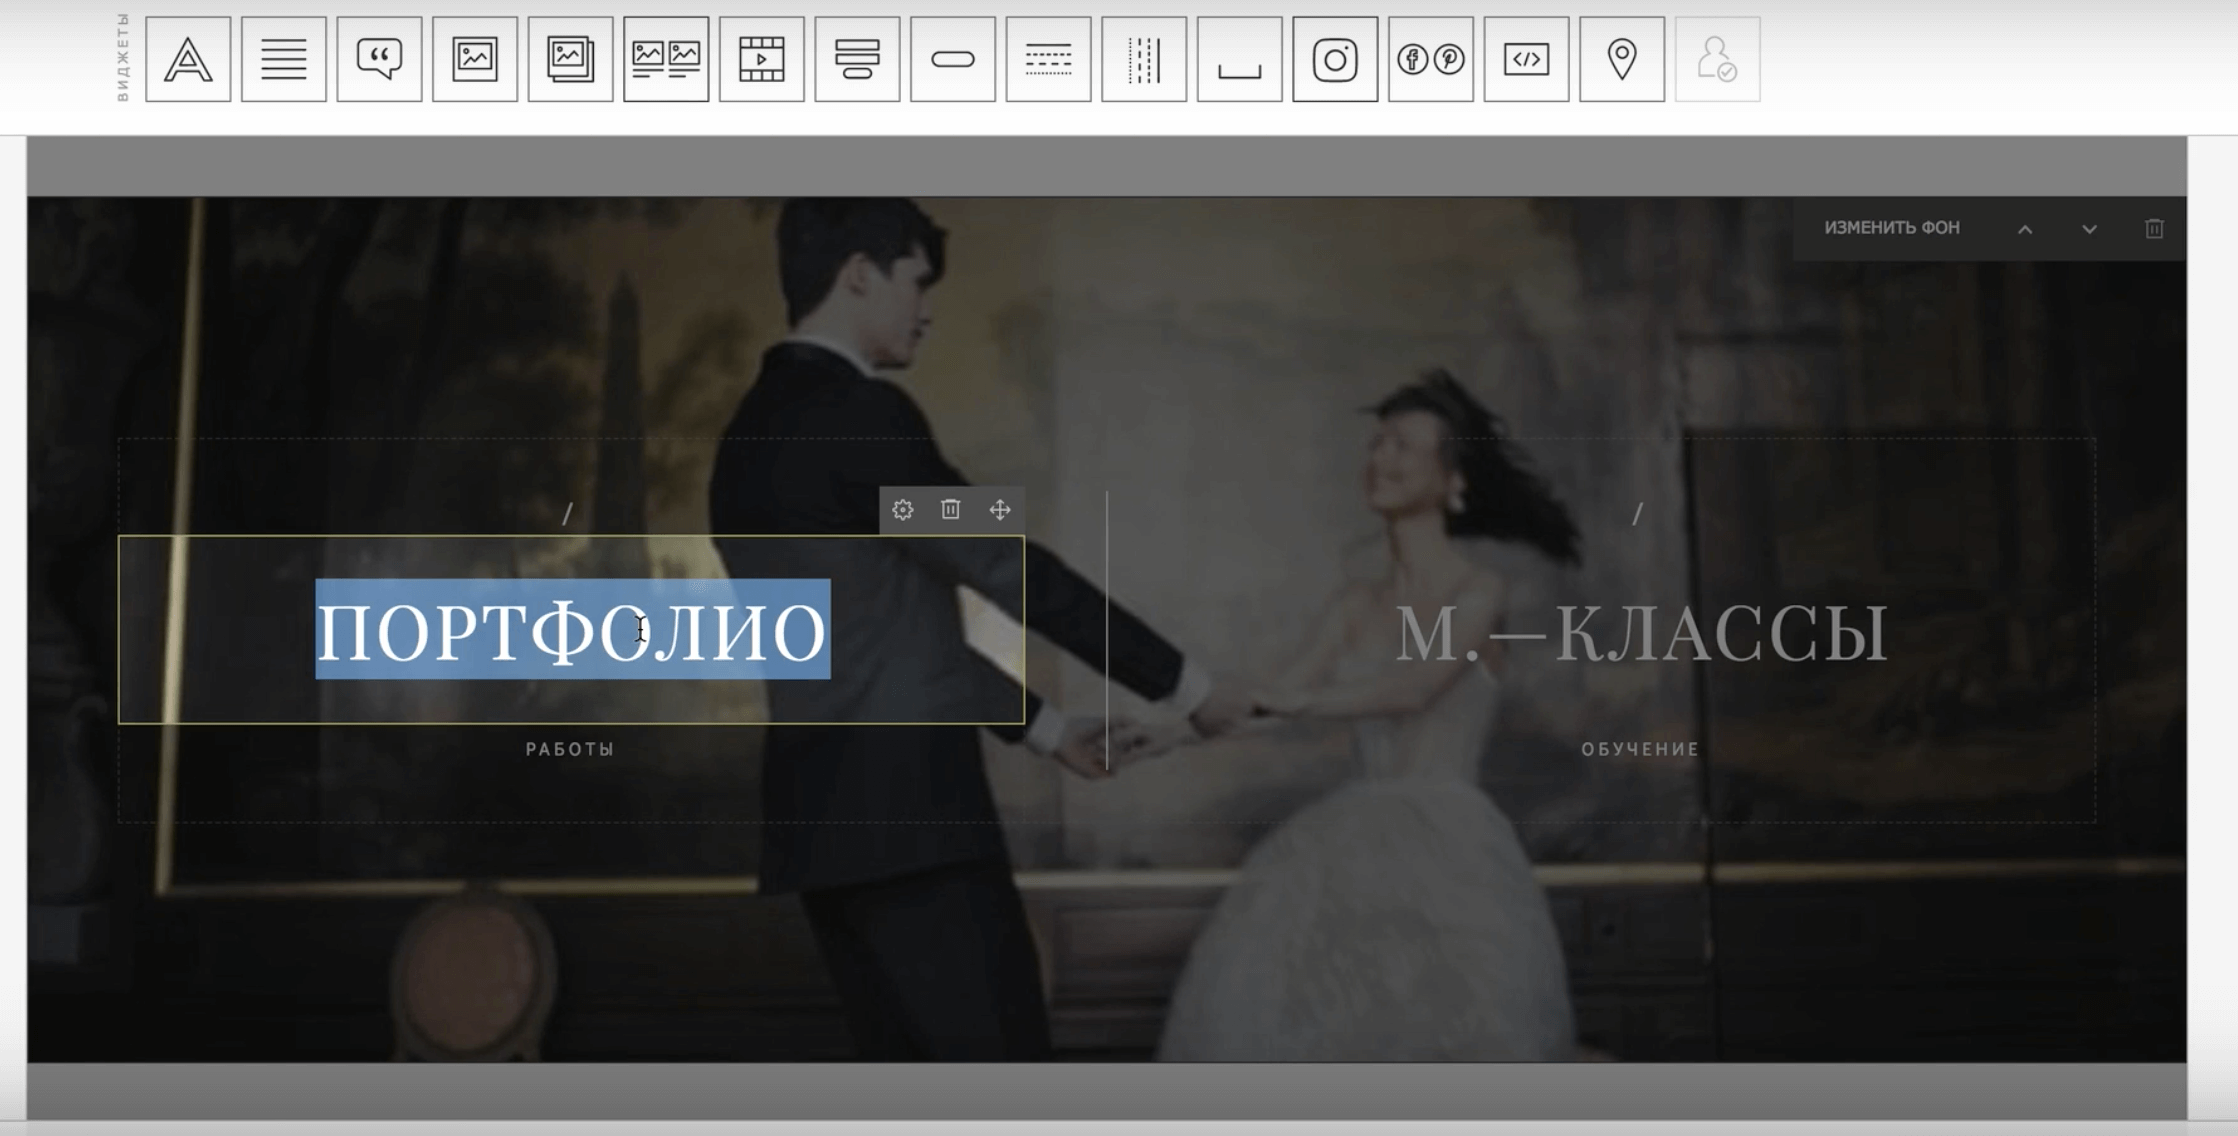This screenshot has width=2238, height=1136.
Task: Click the М.—КЛАССЫ heading text
Action: click(x=1640, y=633)
